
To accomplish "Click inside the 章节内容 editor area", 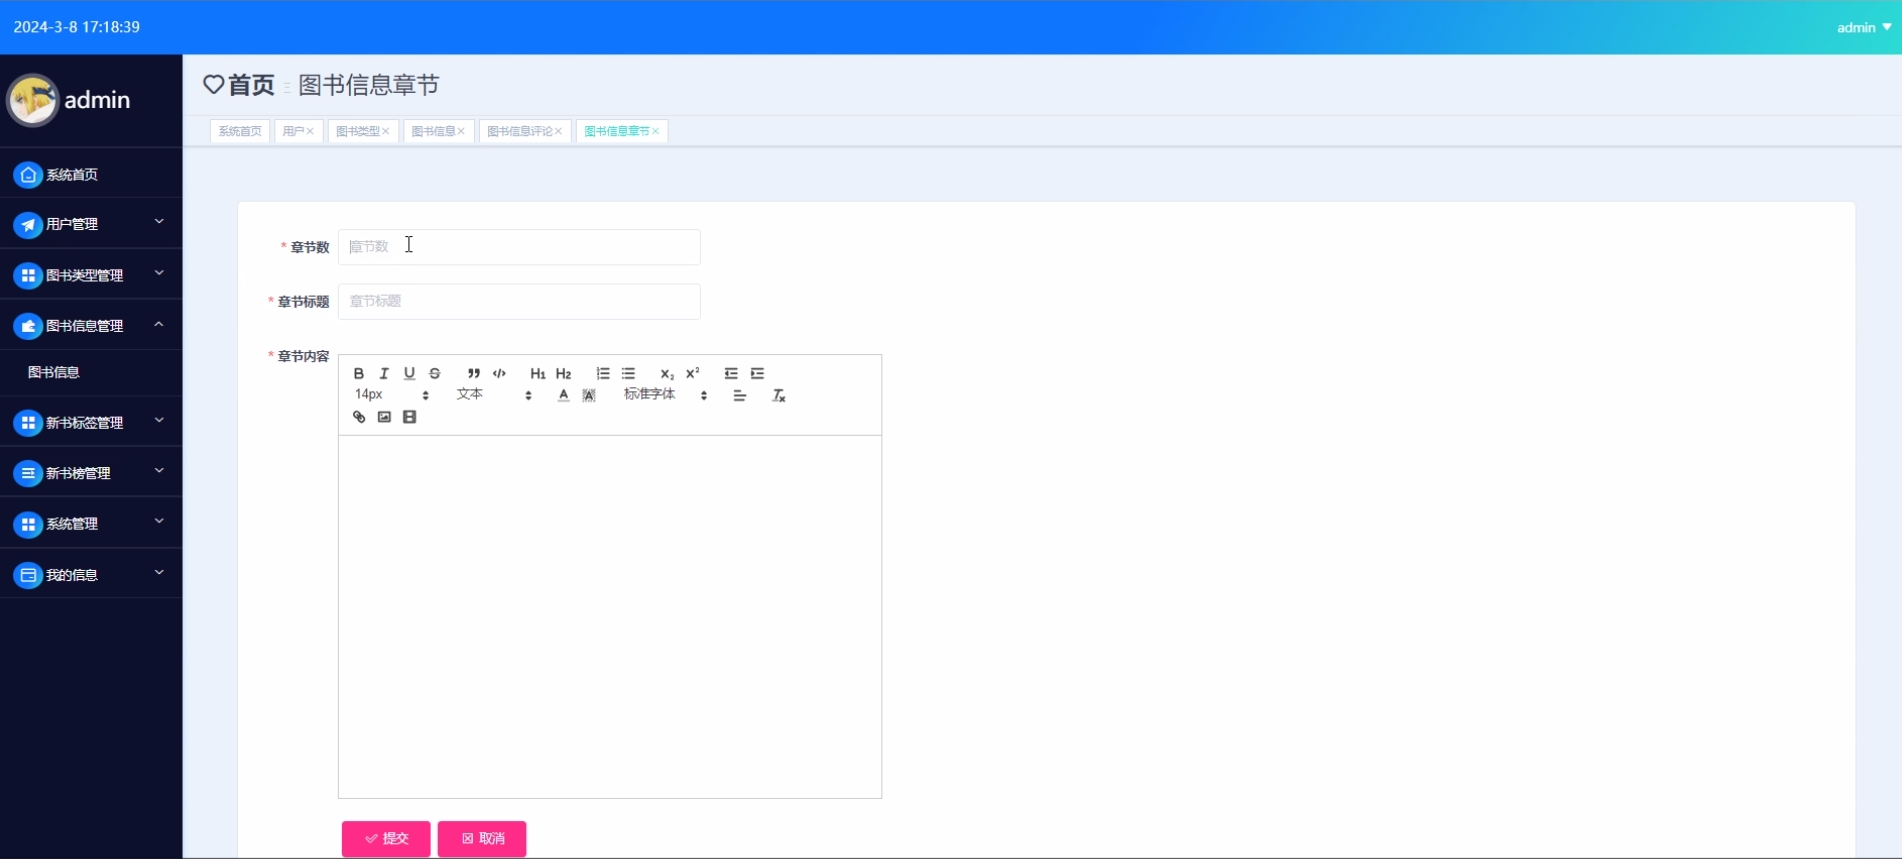I will (610, 616).
